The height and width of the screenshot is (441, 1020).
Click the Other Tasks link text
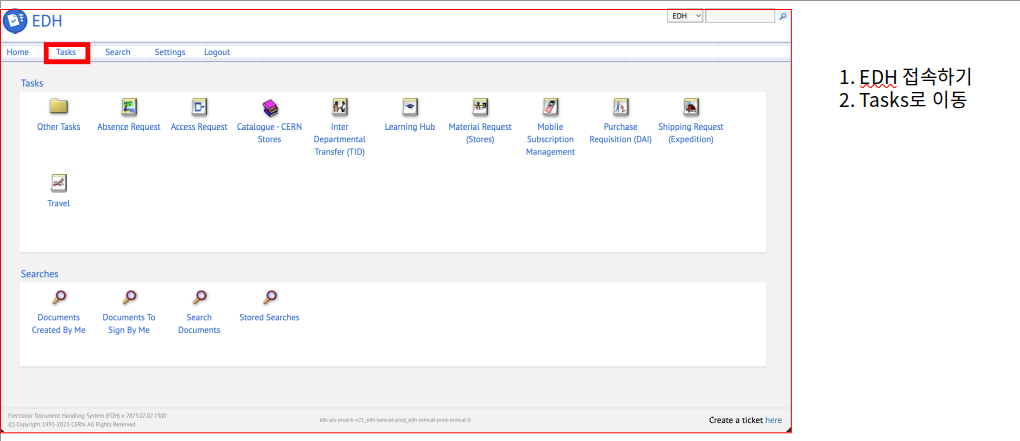pos(59,127)
